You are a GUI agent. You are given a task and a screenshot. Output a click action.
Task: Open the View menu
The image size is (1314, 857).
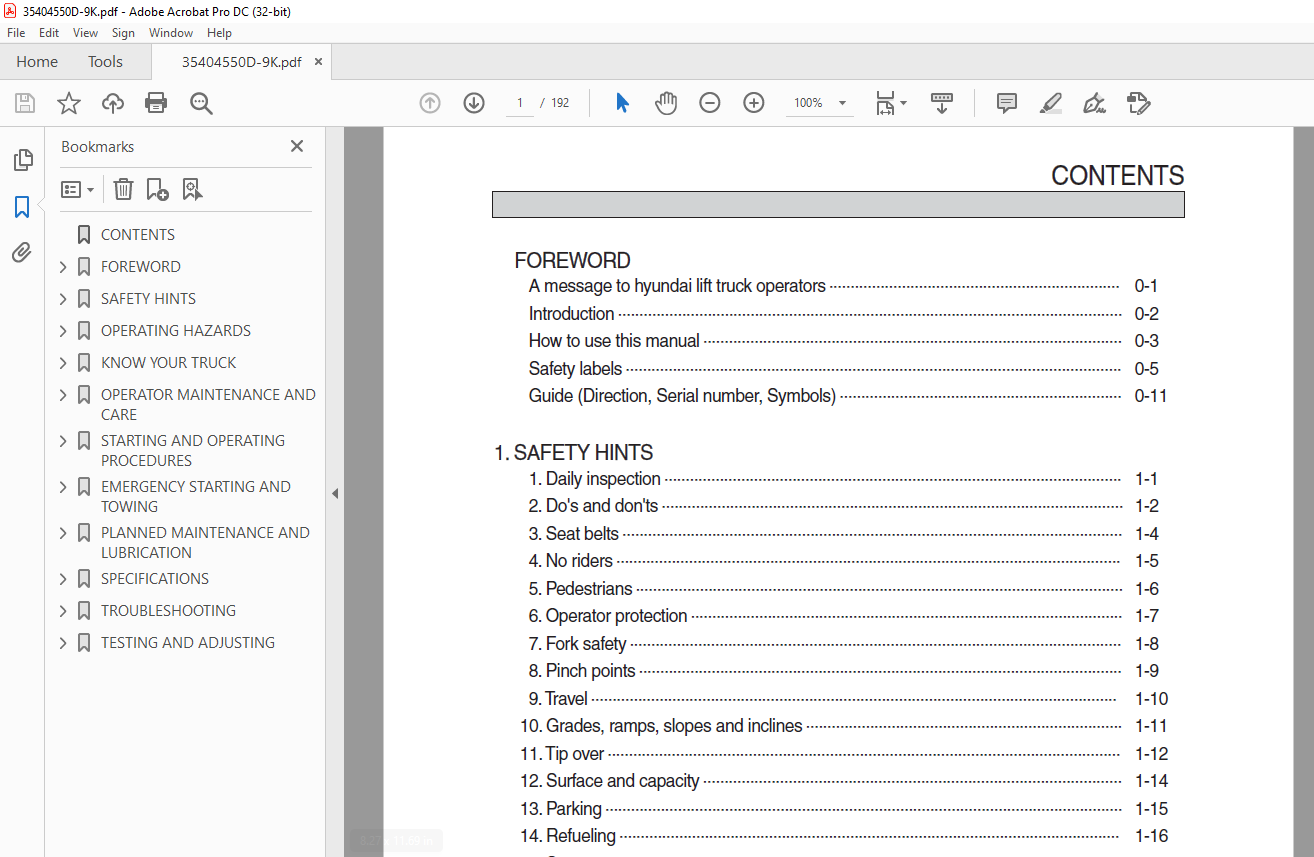tap(86, 33)
